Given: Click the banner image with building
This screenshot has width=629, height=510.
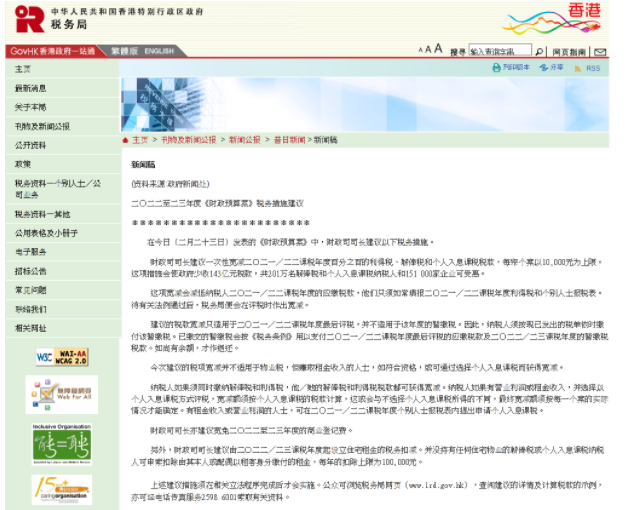Looking at the screenshot, I should click(x=365, y=104).
